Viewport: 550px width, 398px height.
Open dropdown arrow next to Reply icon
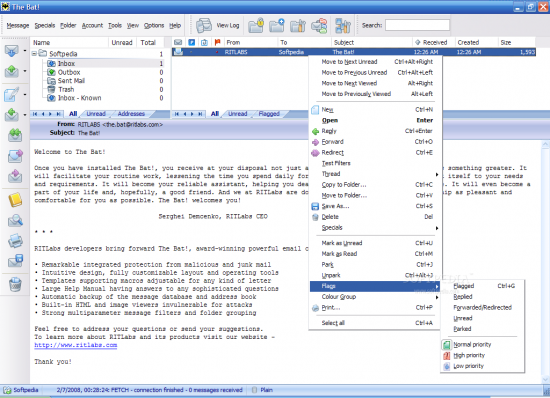coord(25,115)
